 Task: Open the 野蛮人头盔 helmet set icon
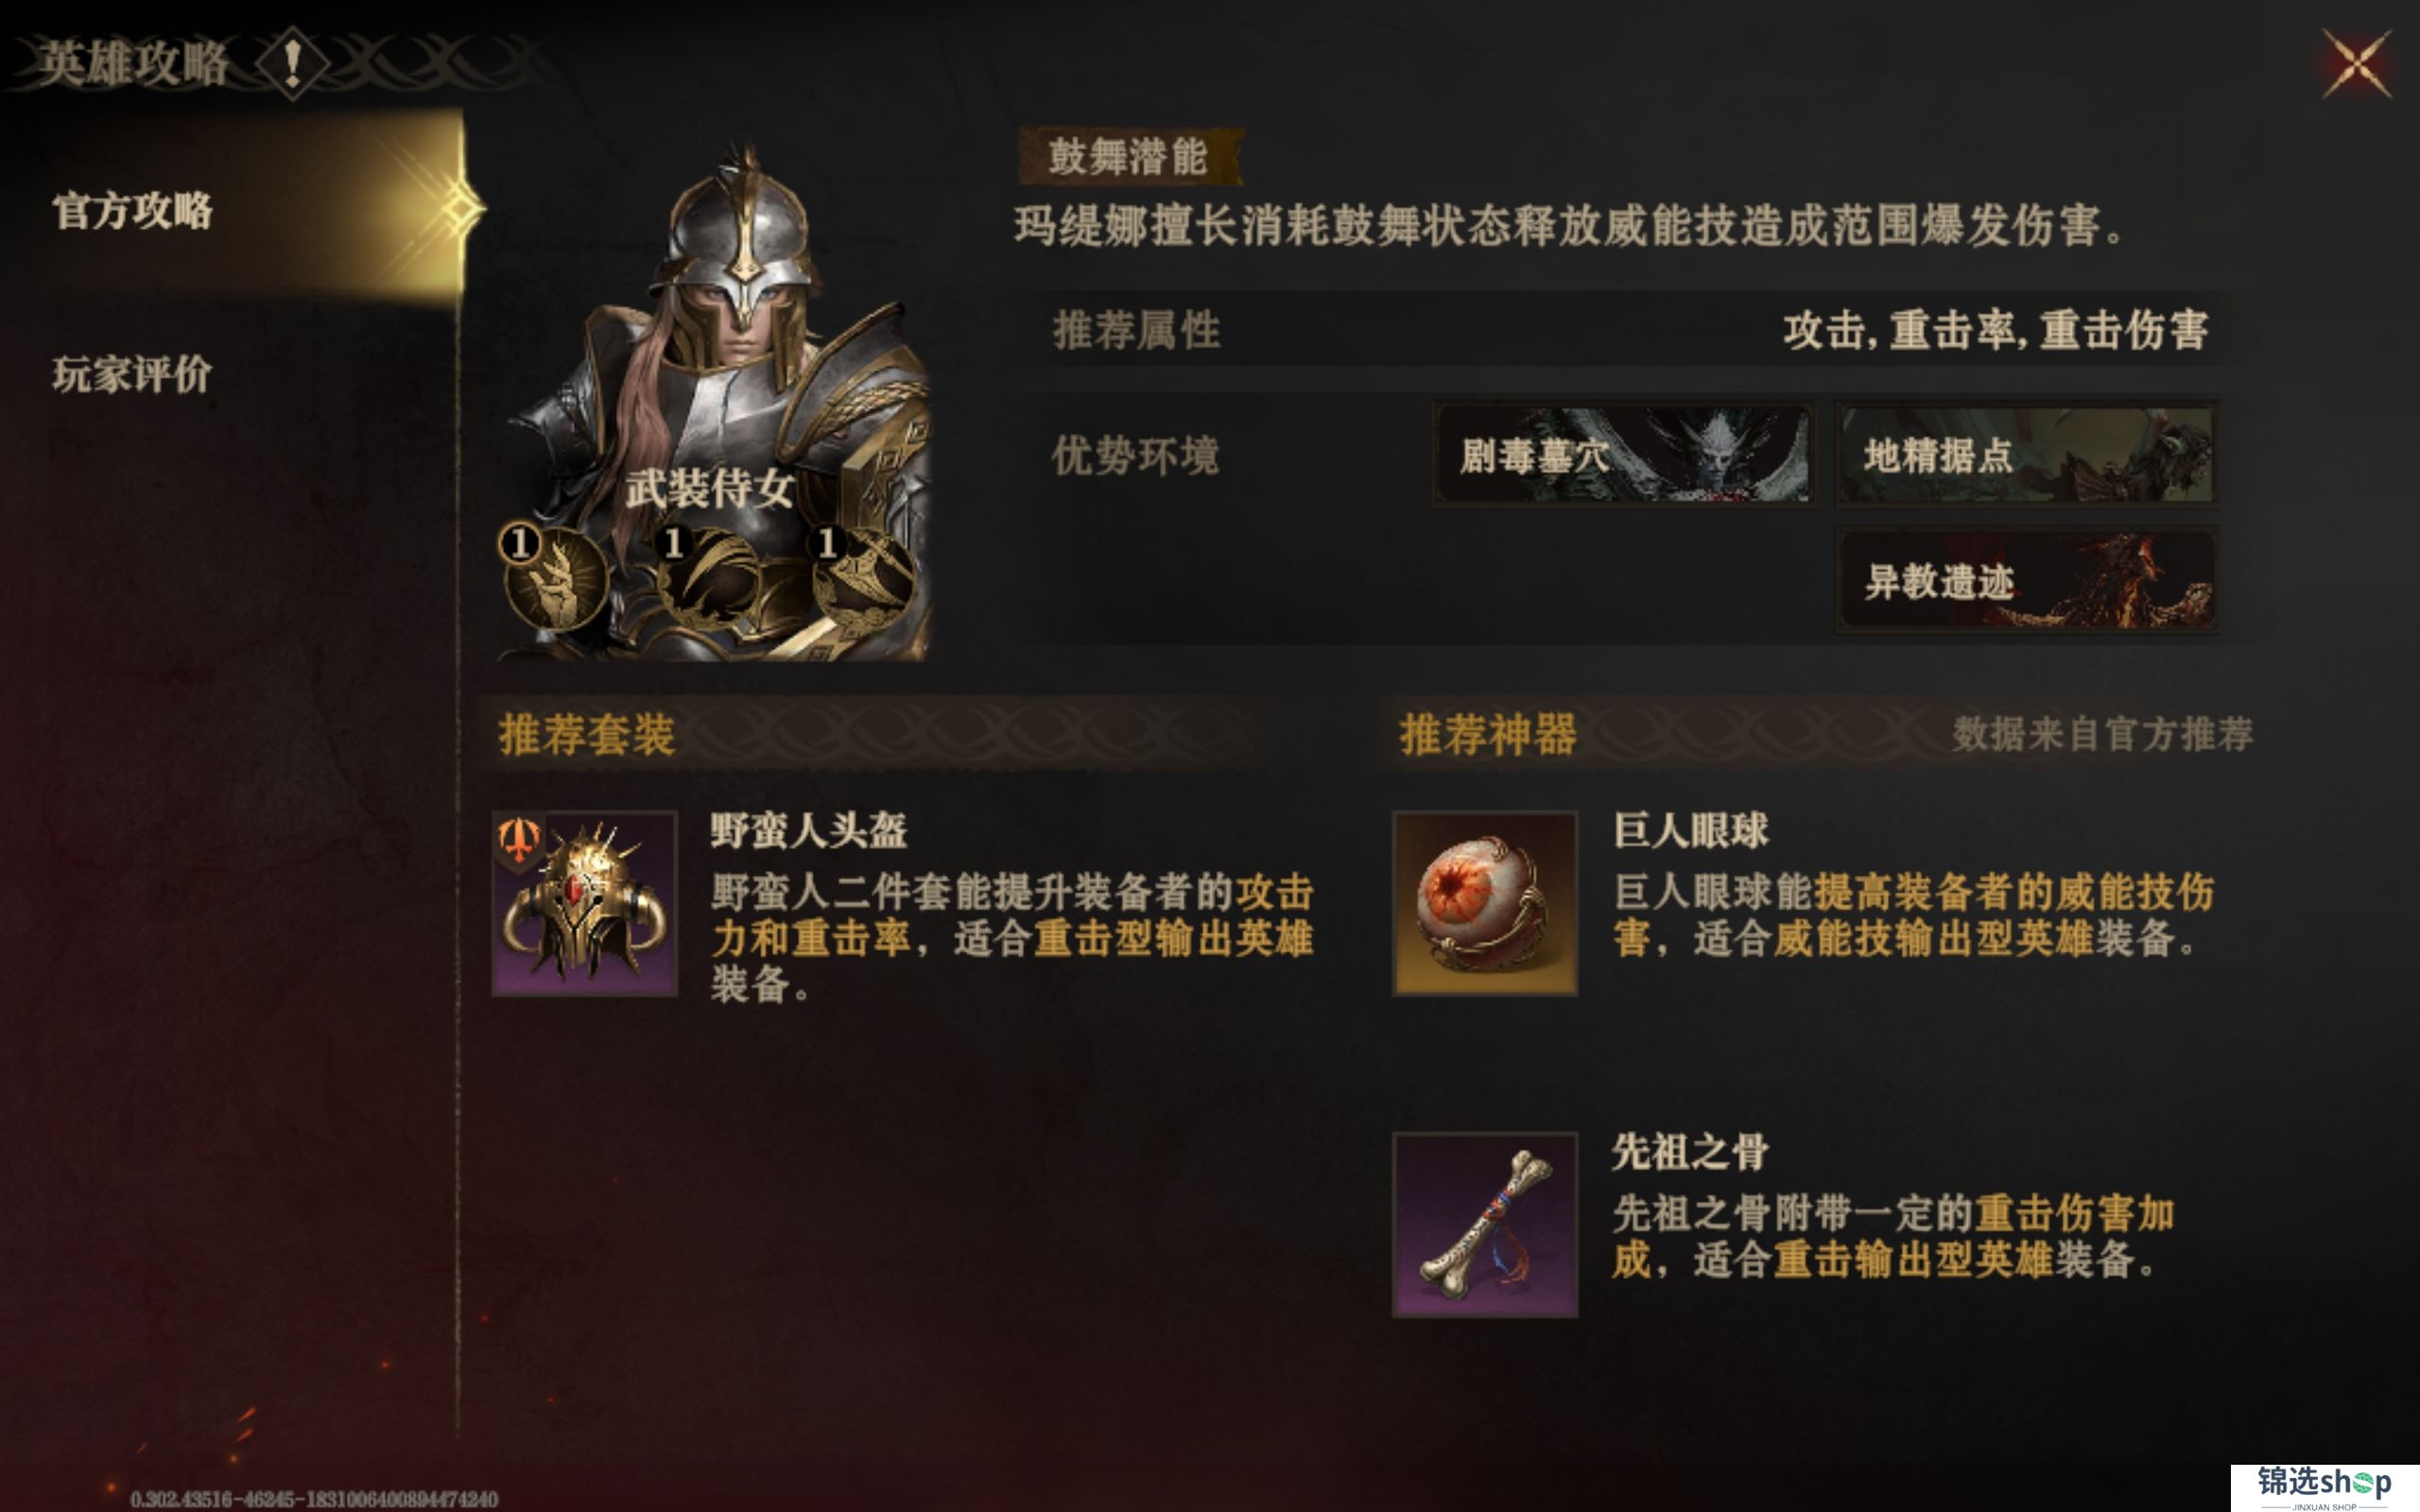pos(585,903)
